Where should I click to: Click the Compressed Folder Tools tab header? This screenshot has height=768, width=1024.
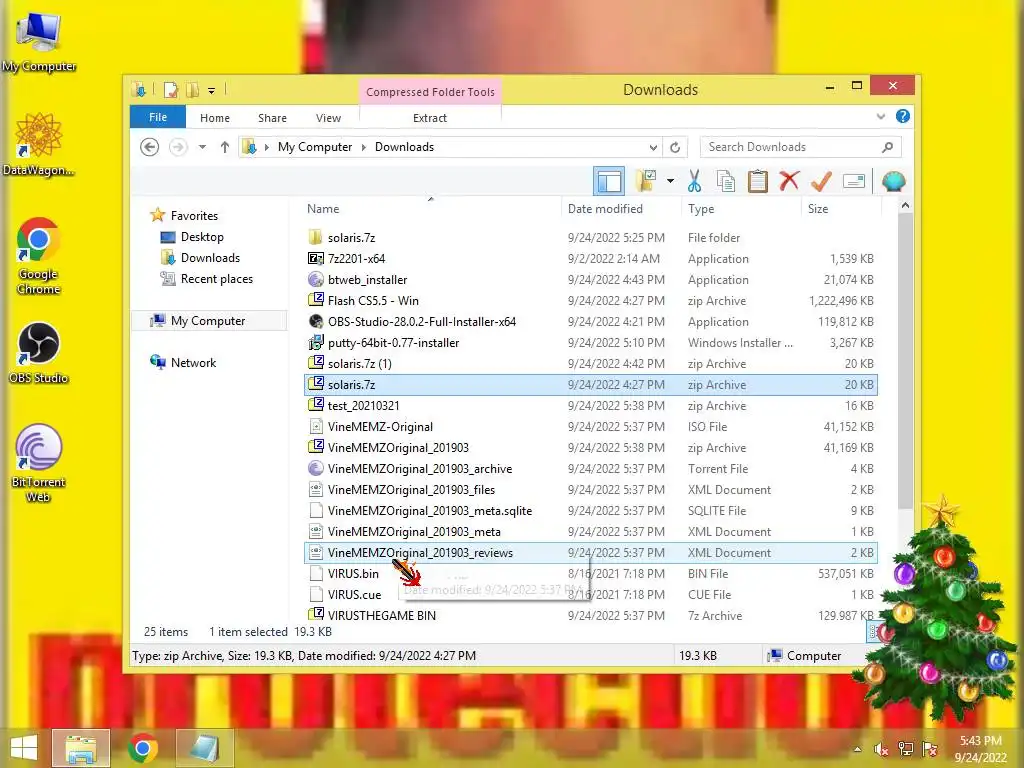[430, 91]
